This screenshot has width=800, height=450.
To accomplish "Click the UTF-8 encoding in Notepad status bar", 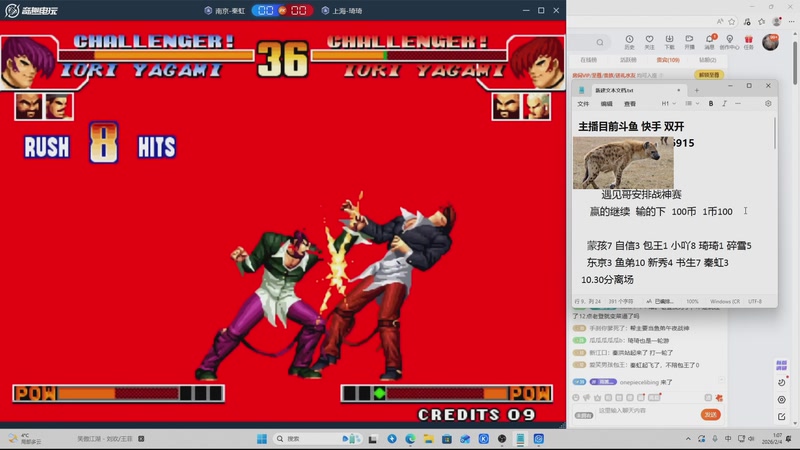I will tap(755, 302).
